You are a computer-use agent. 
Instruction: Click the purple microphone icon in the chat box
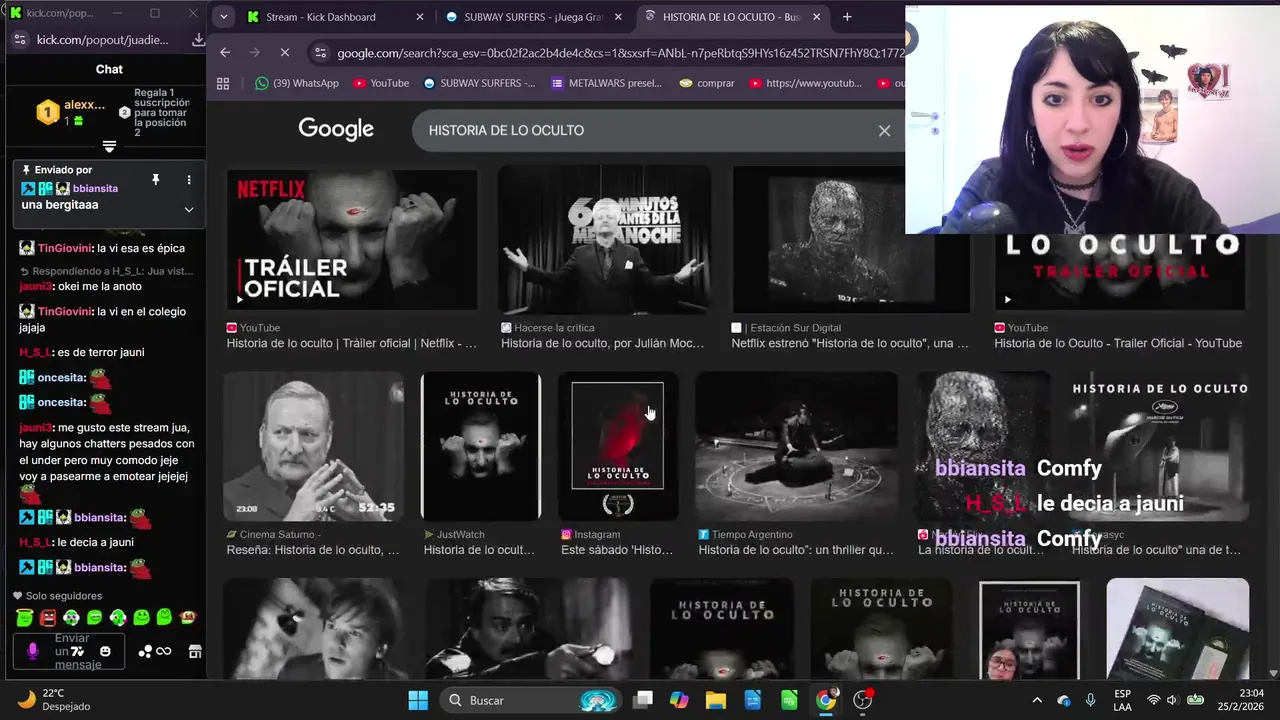tap(32, 651)
